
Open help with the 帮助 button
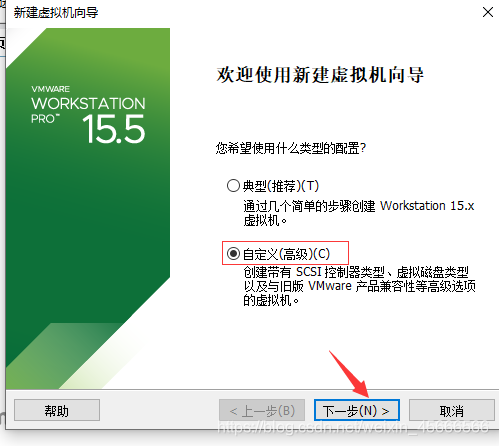[x=57, y=410]
